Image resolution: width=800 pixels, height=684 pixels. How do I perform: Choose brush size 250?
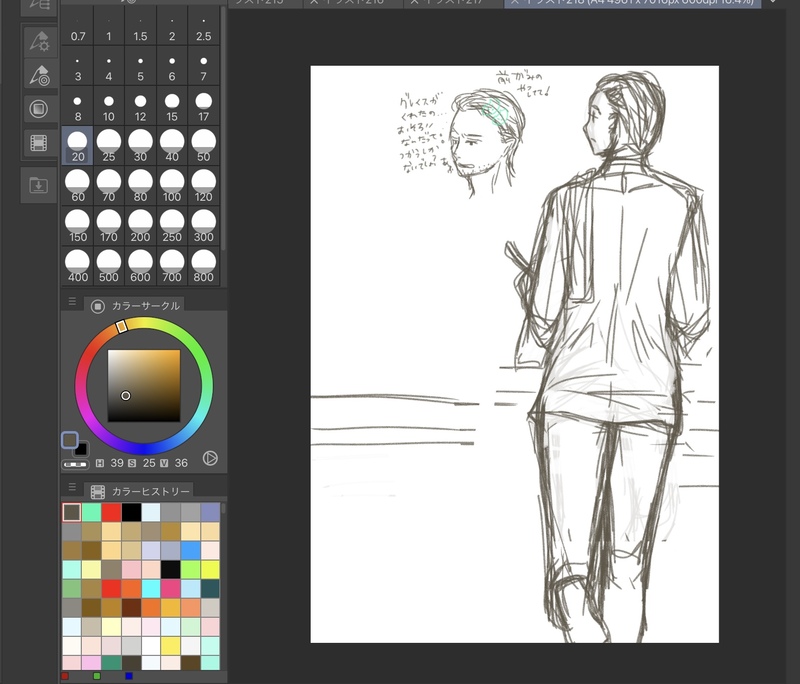point(172,226)
